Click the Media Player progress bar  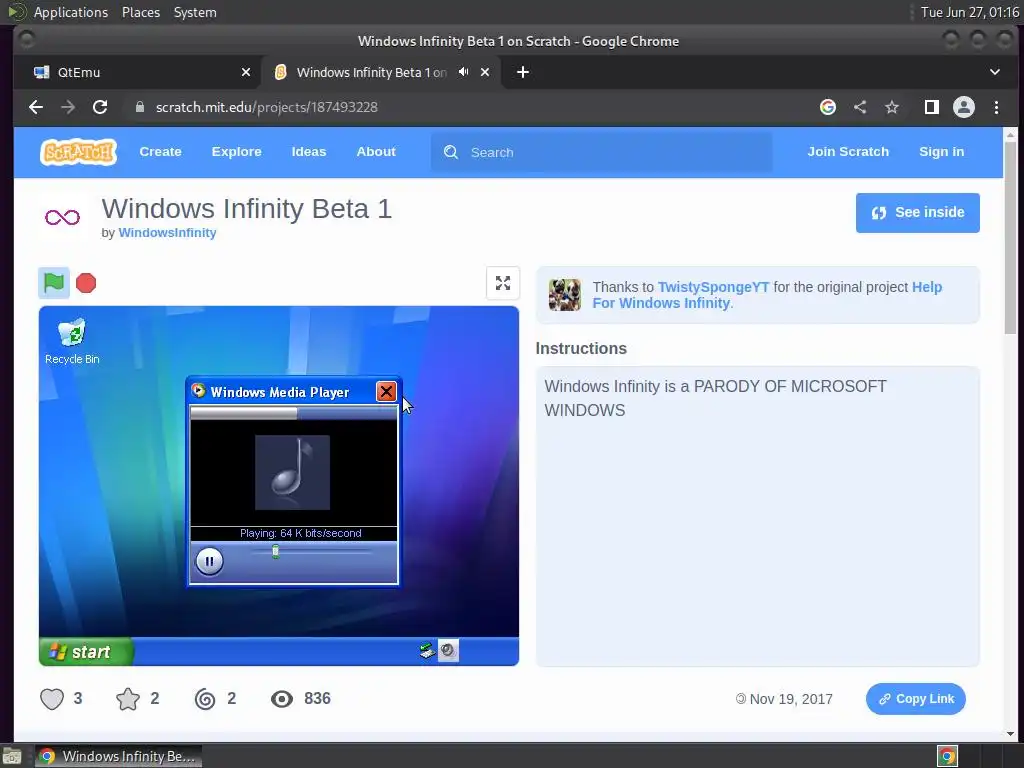pyautogui.click(x=293, y=413)
